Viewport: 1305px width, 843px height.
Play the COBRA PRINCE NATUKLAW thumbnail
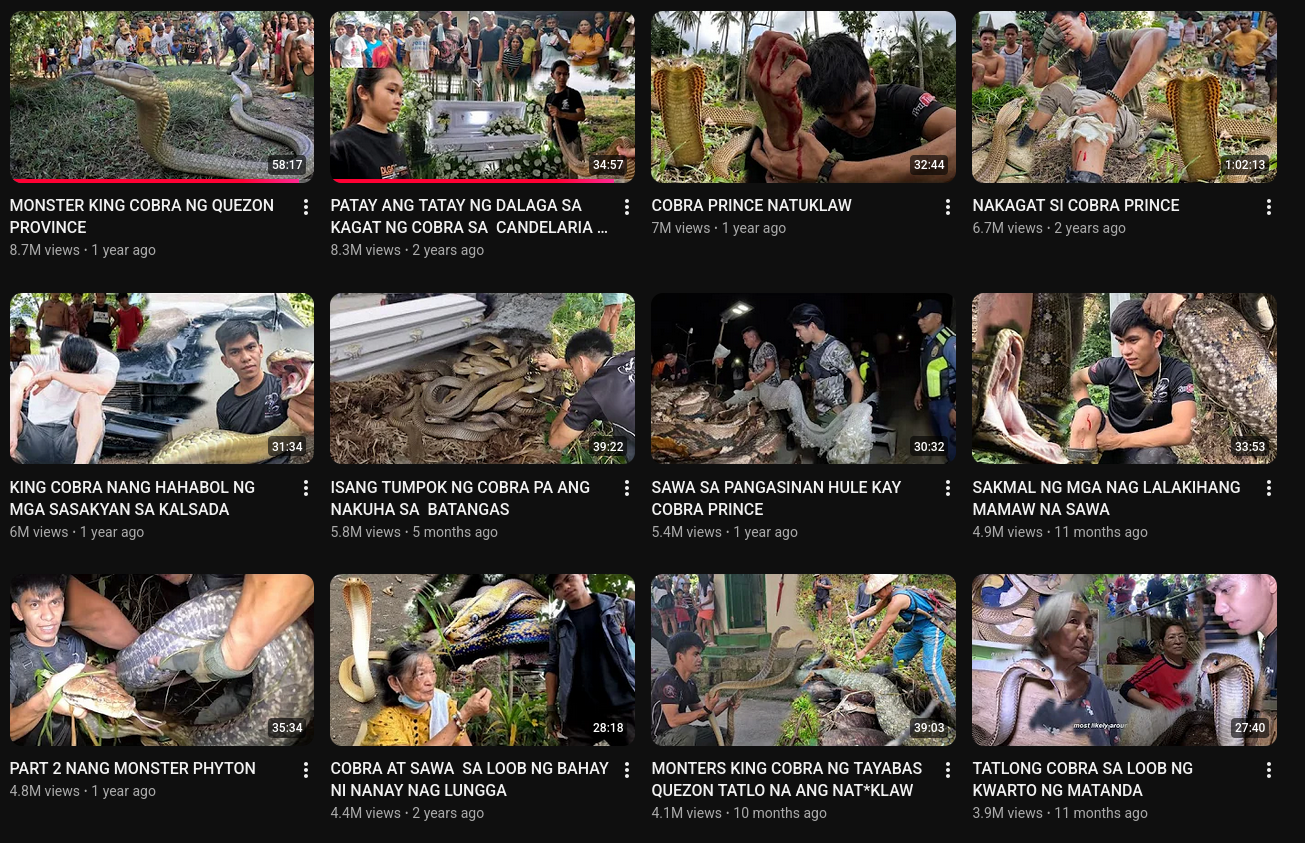804,97
